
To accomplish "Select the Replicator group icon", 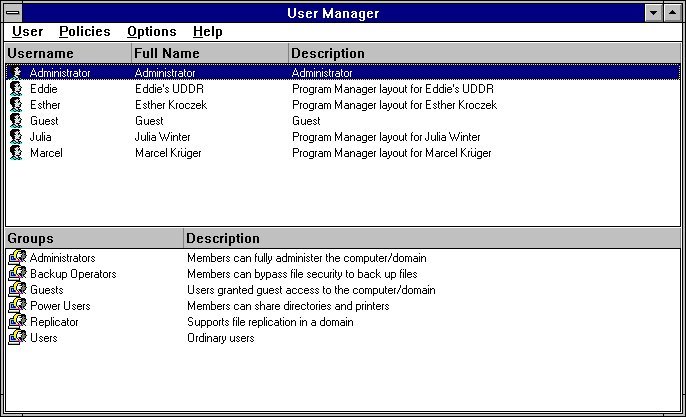I will (17, 322).
